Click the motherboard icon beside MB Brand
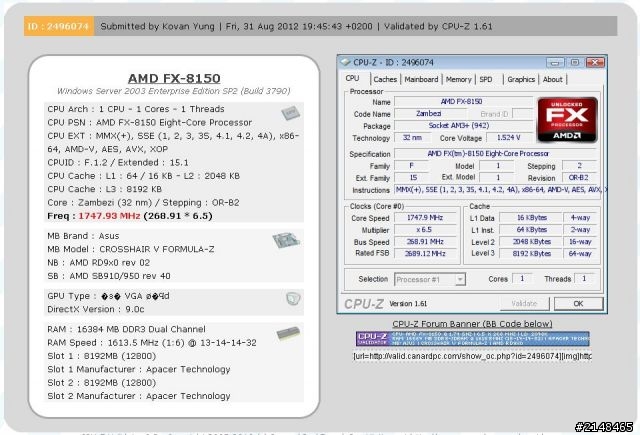640x435 pixels. [286, 240]
